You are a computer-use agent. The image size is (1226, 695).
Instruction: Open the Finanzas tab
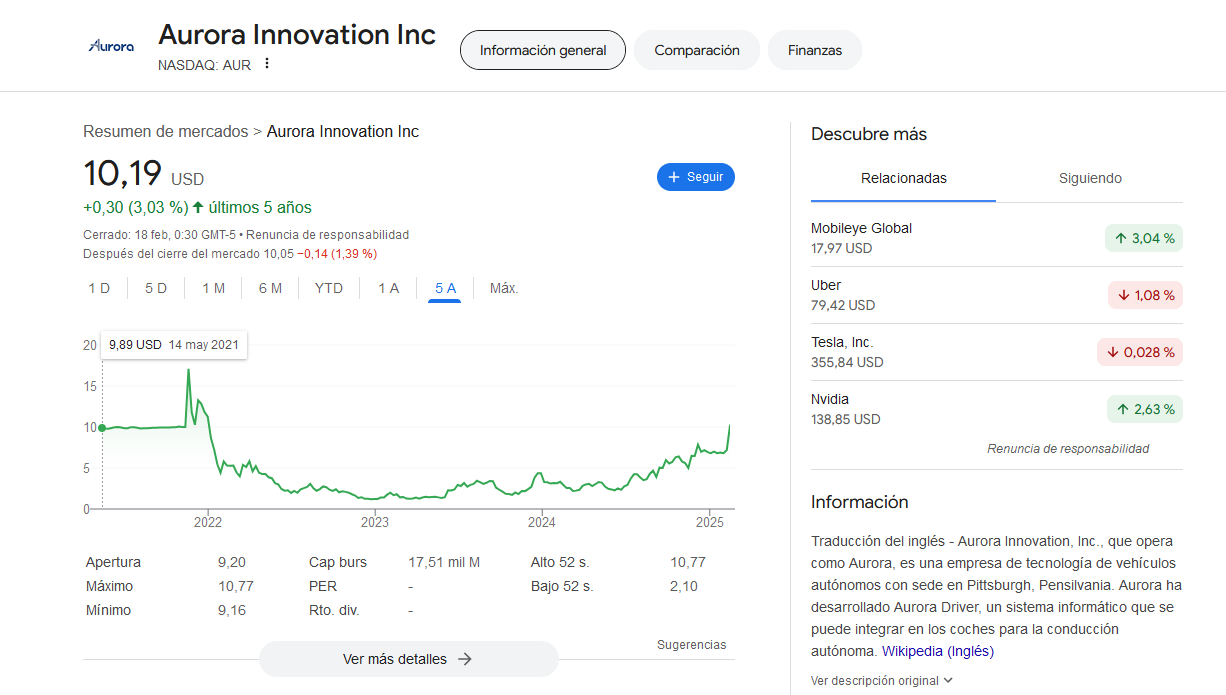815,50
